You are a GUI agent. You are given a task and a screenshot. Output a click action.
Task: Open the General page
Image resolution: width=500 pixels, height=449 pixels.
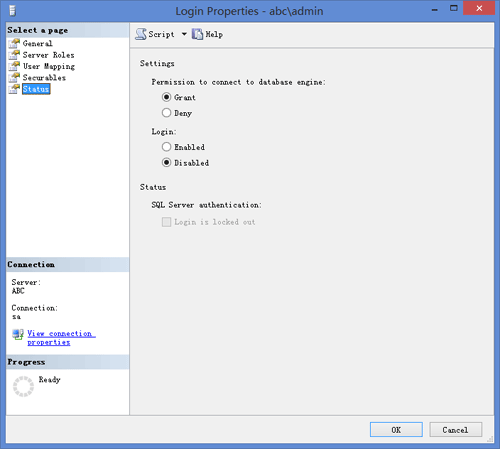click(38, 44)
